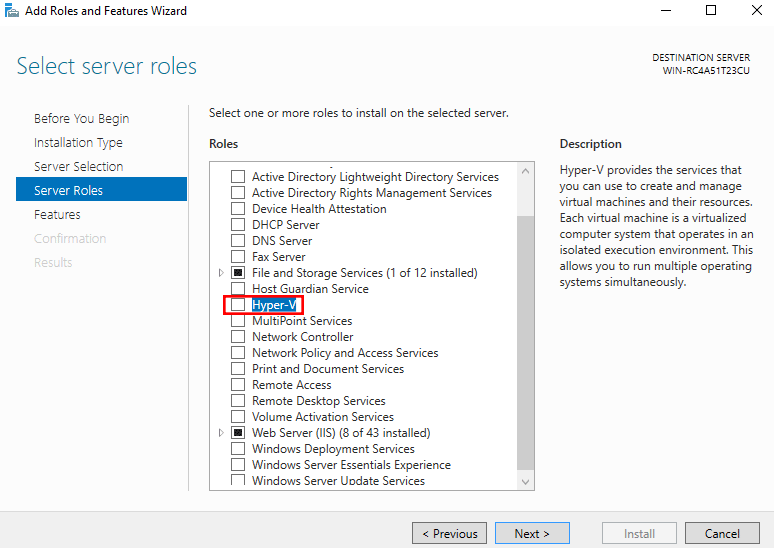Open the Installation Type step
The image size is (774, 548).
point(78,143)
